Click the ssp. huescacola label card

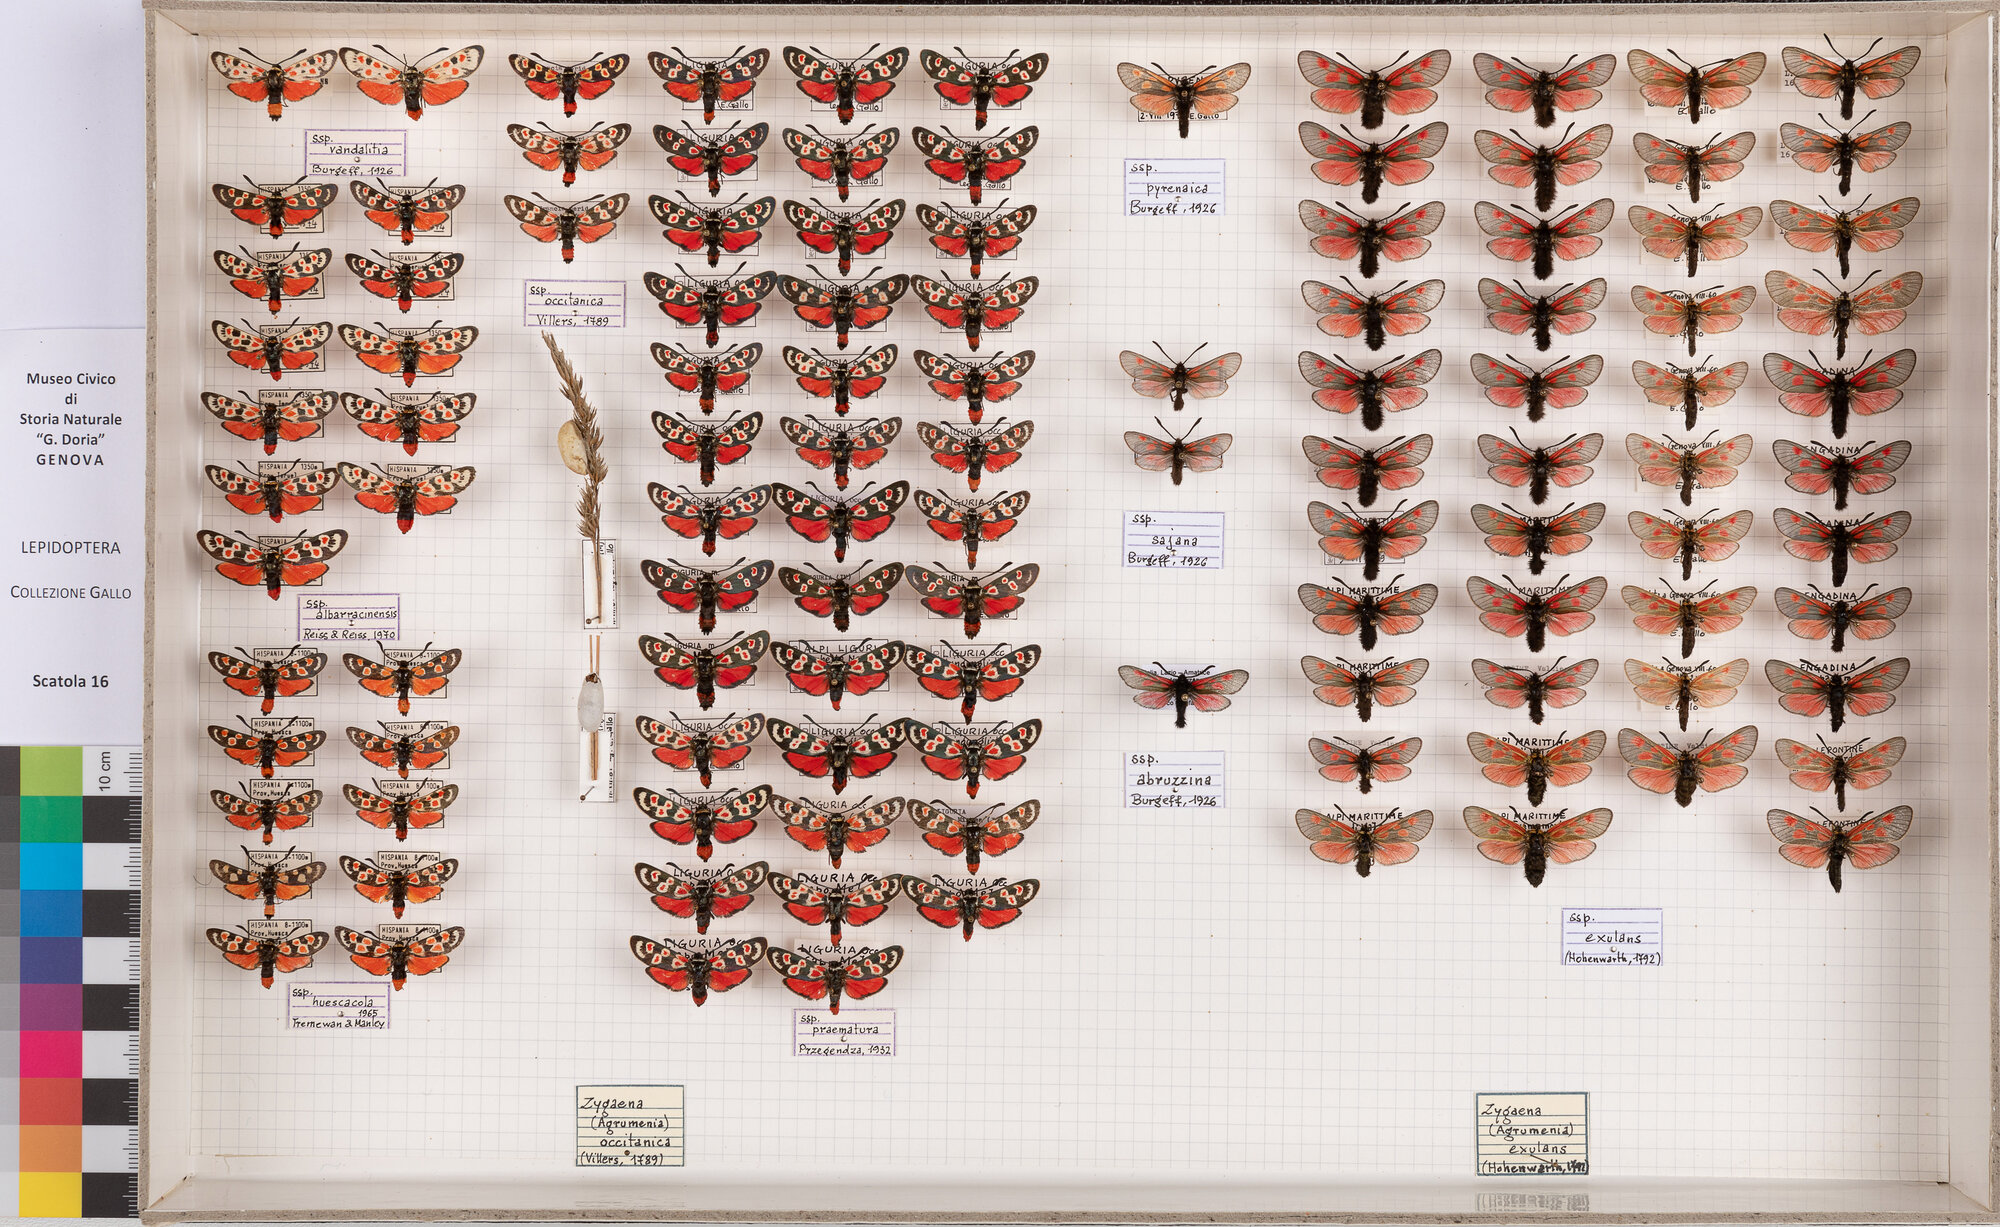pos(339,1005)
